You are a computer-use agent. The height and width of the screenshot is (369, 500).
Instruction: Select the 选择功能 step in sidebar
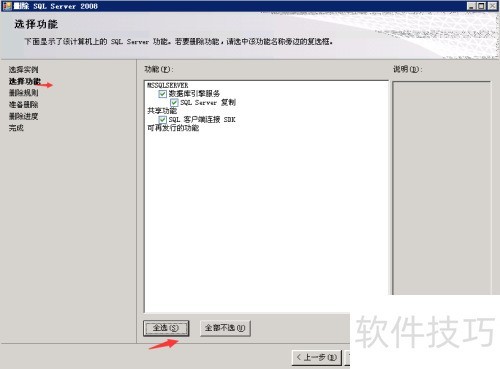tap(25, 81)
